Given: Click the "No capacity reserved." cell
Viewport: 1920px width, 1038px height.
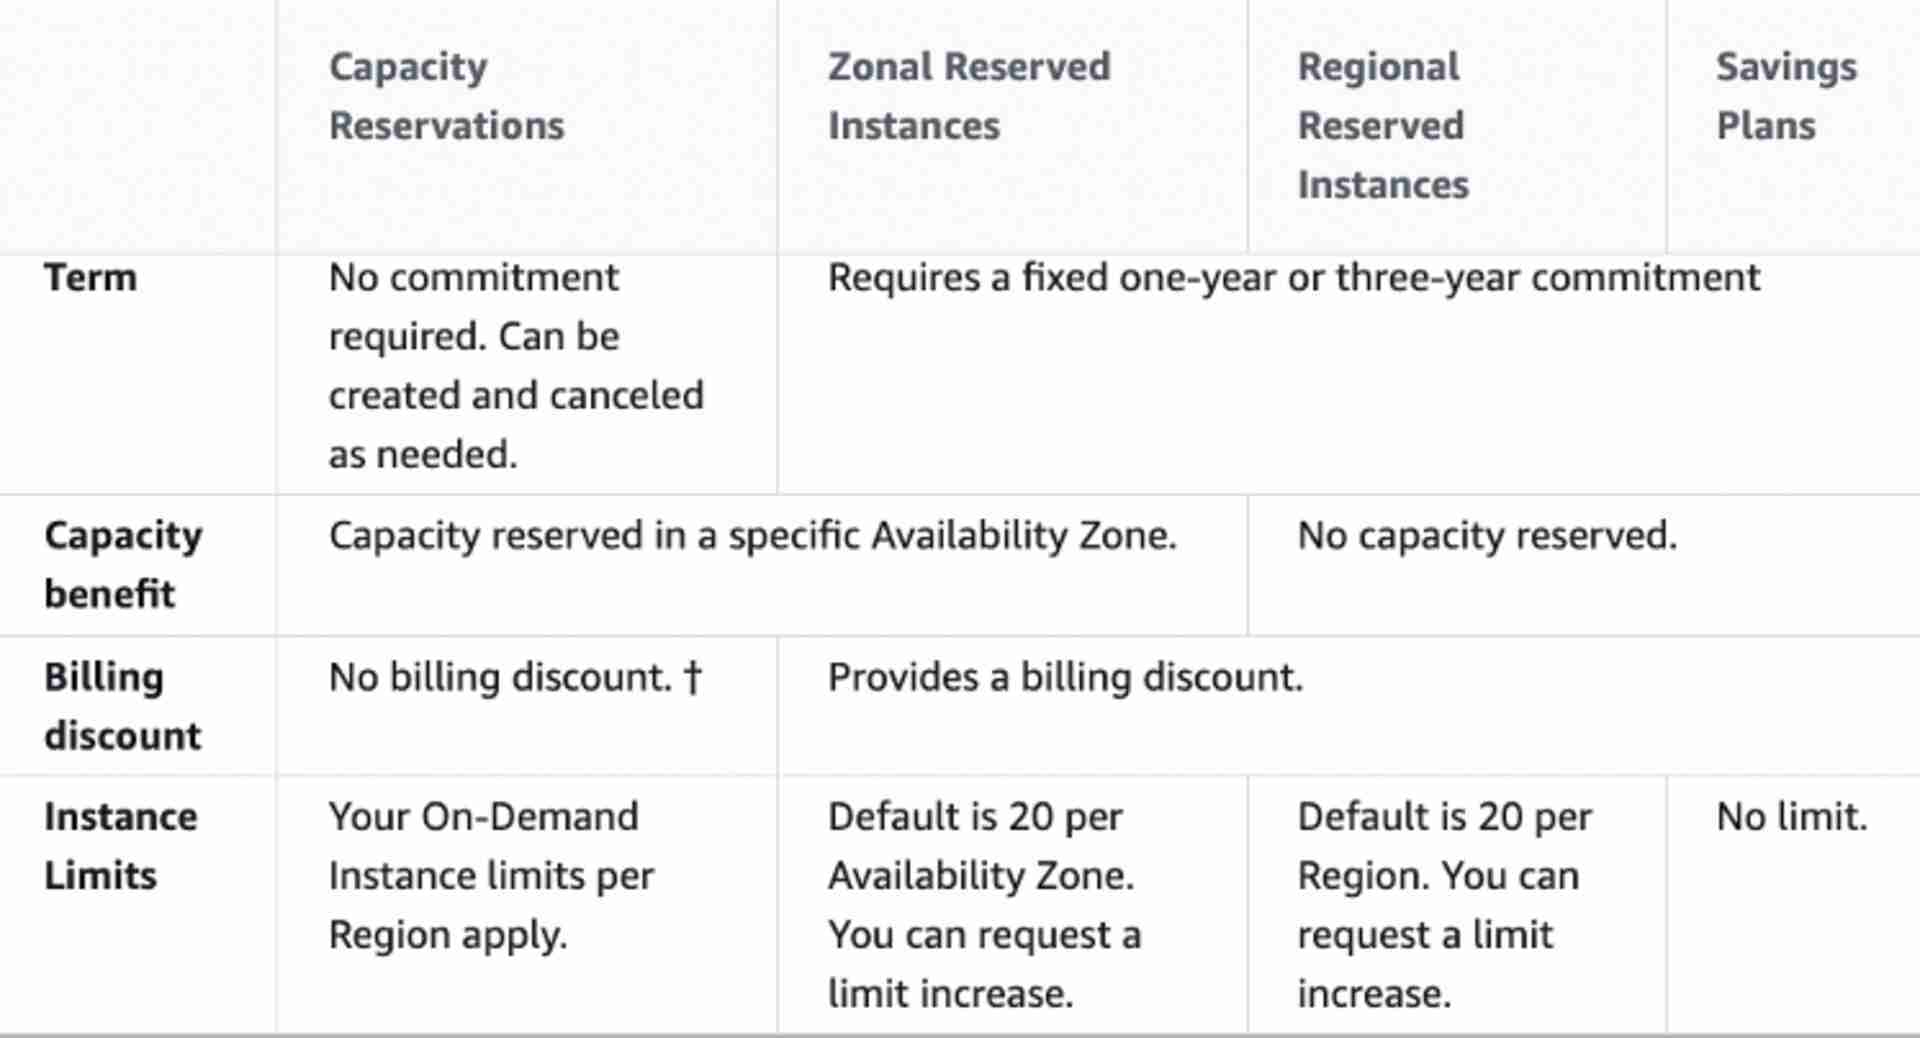Looking at the screenshot, I should point(1486,535).
